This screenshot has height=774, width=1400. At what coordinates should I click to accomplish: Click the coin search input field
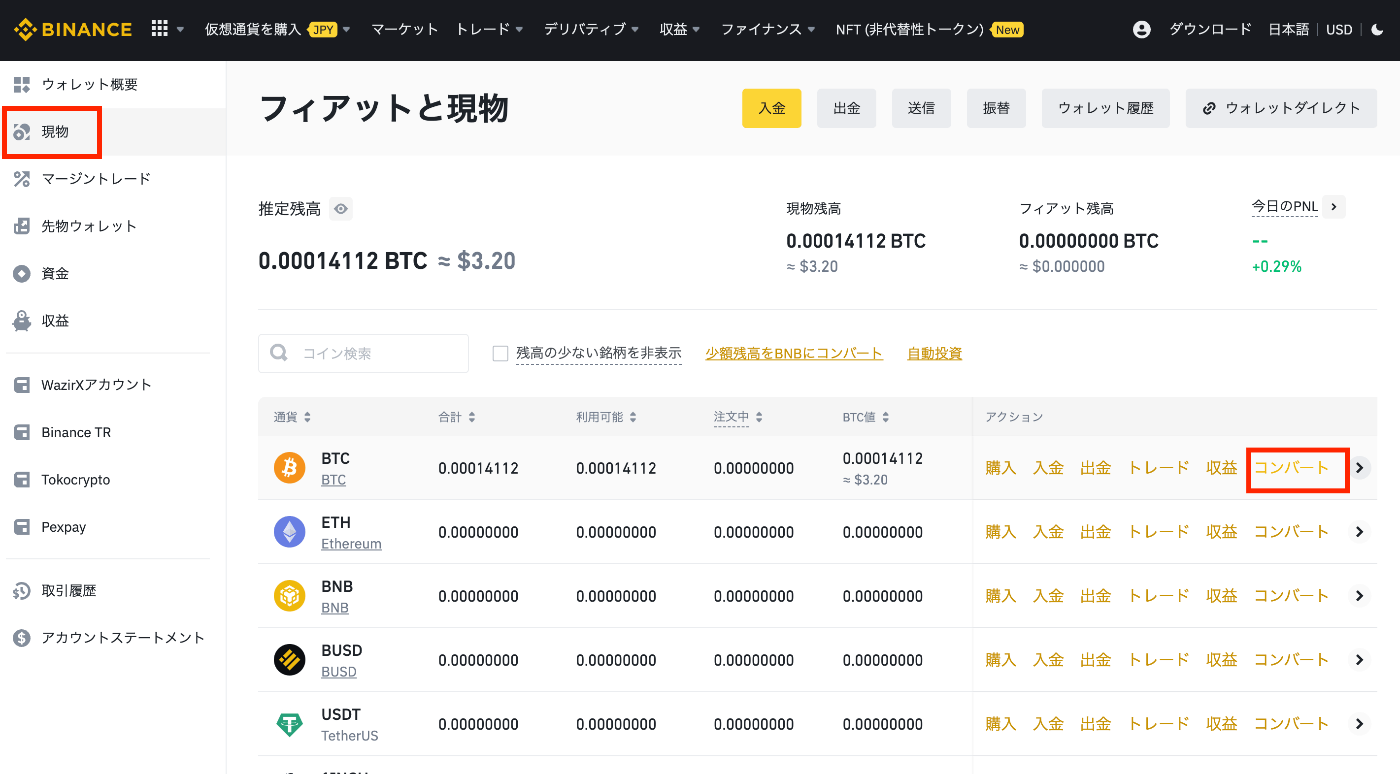pos(363,353)
